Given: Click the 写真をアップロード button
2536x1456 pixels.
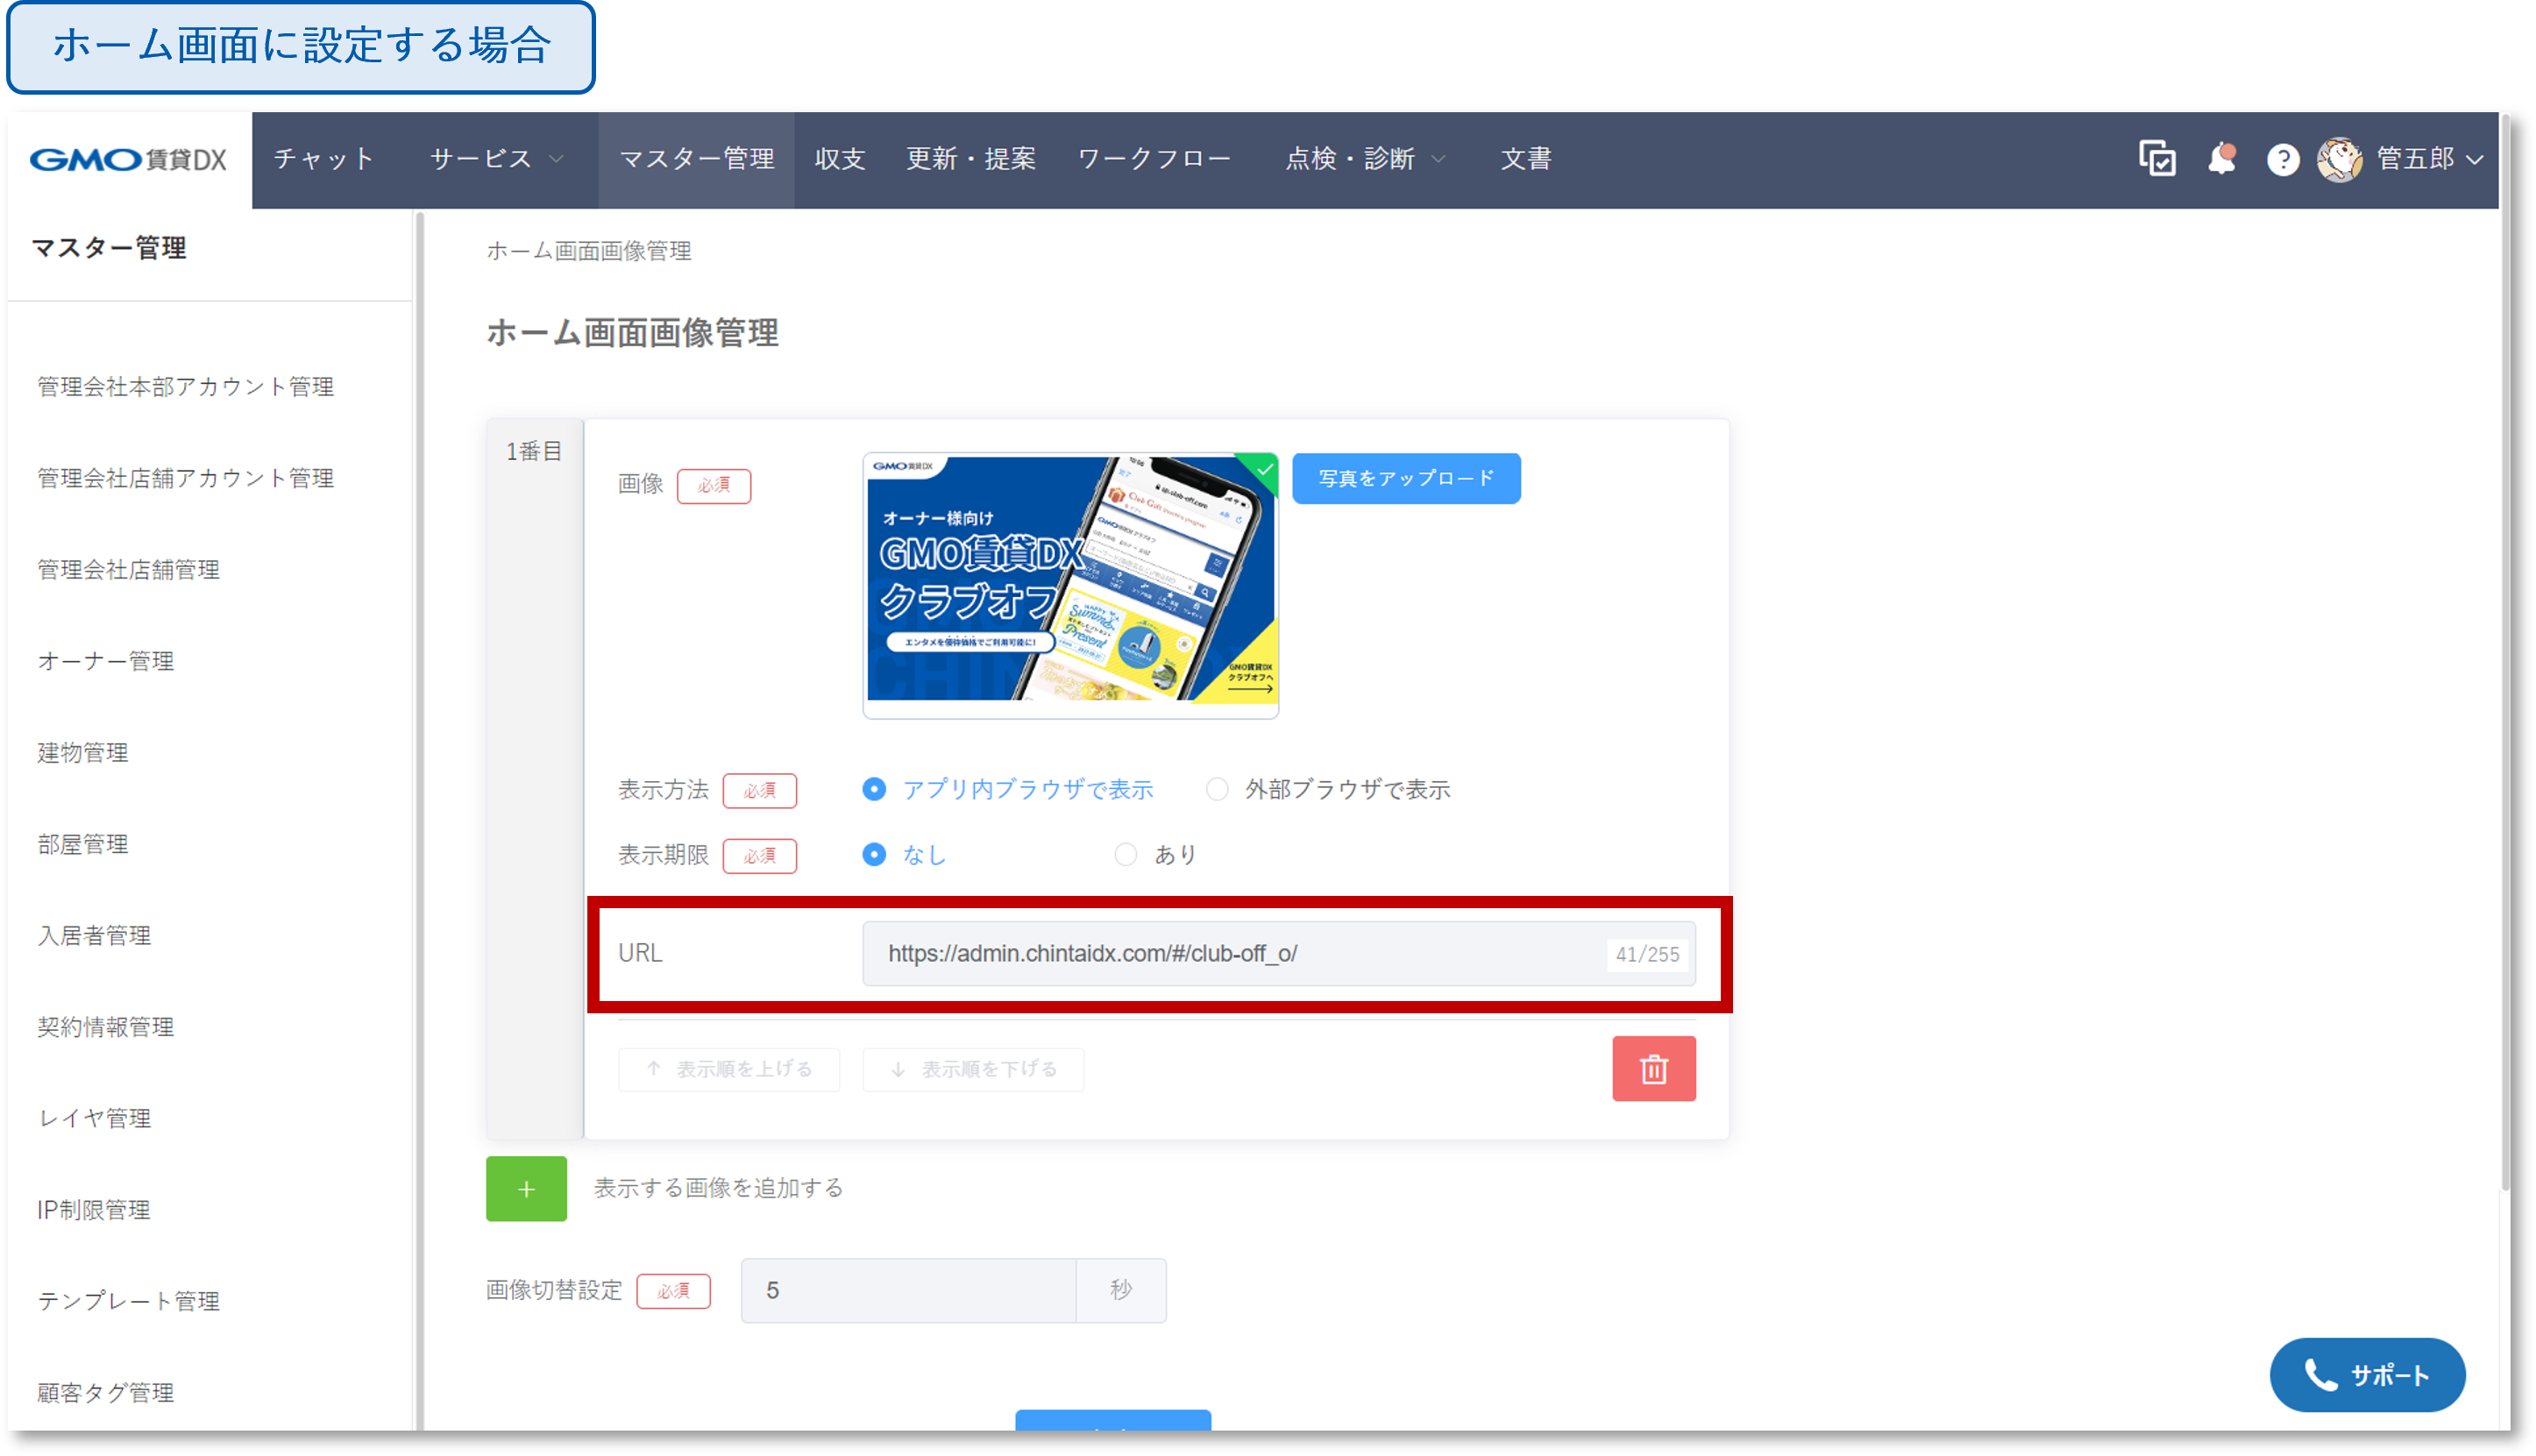Looking at the screenshot, I should (x=1405, y=478).
